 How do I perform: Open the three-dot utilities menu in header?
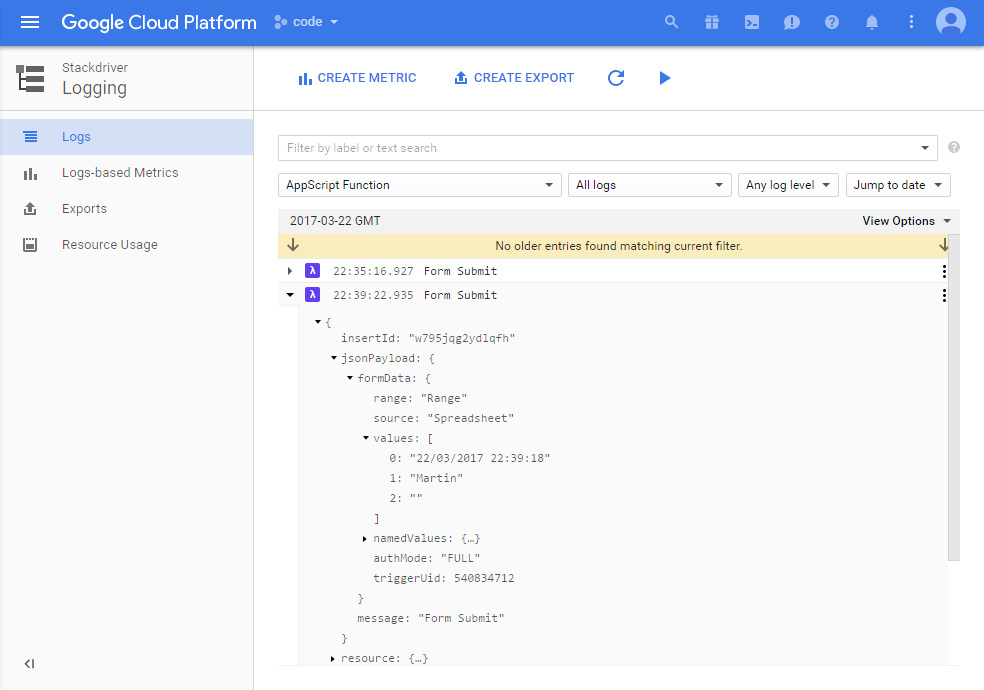[x=911, y=23]
